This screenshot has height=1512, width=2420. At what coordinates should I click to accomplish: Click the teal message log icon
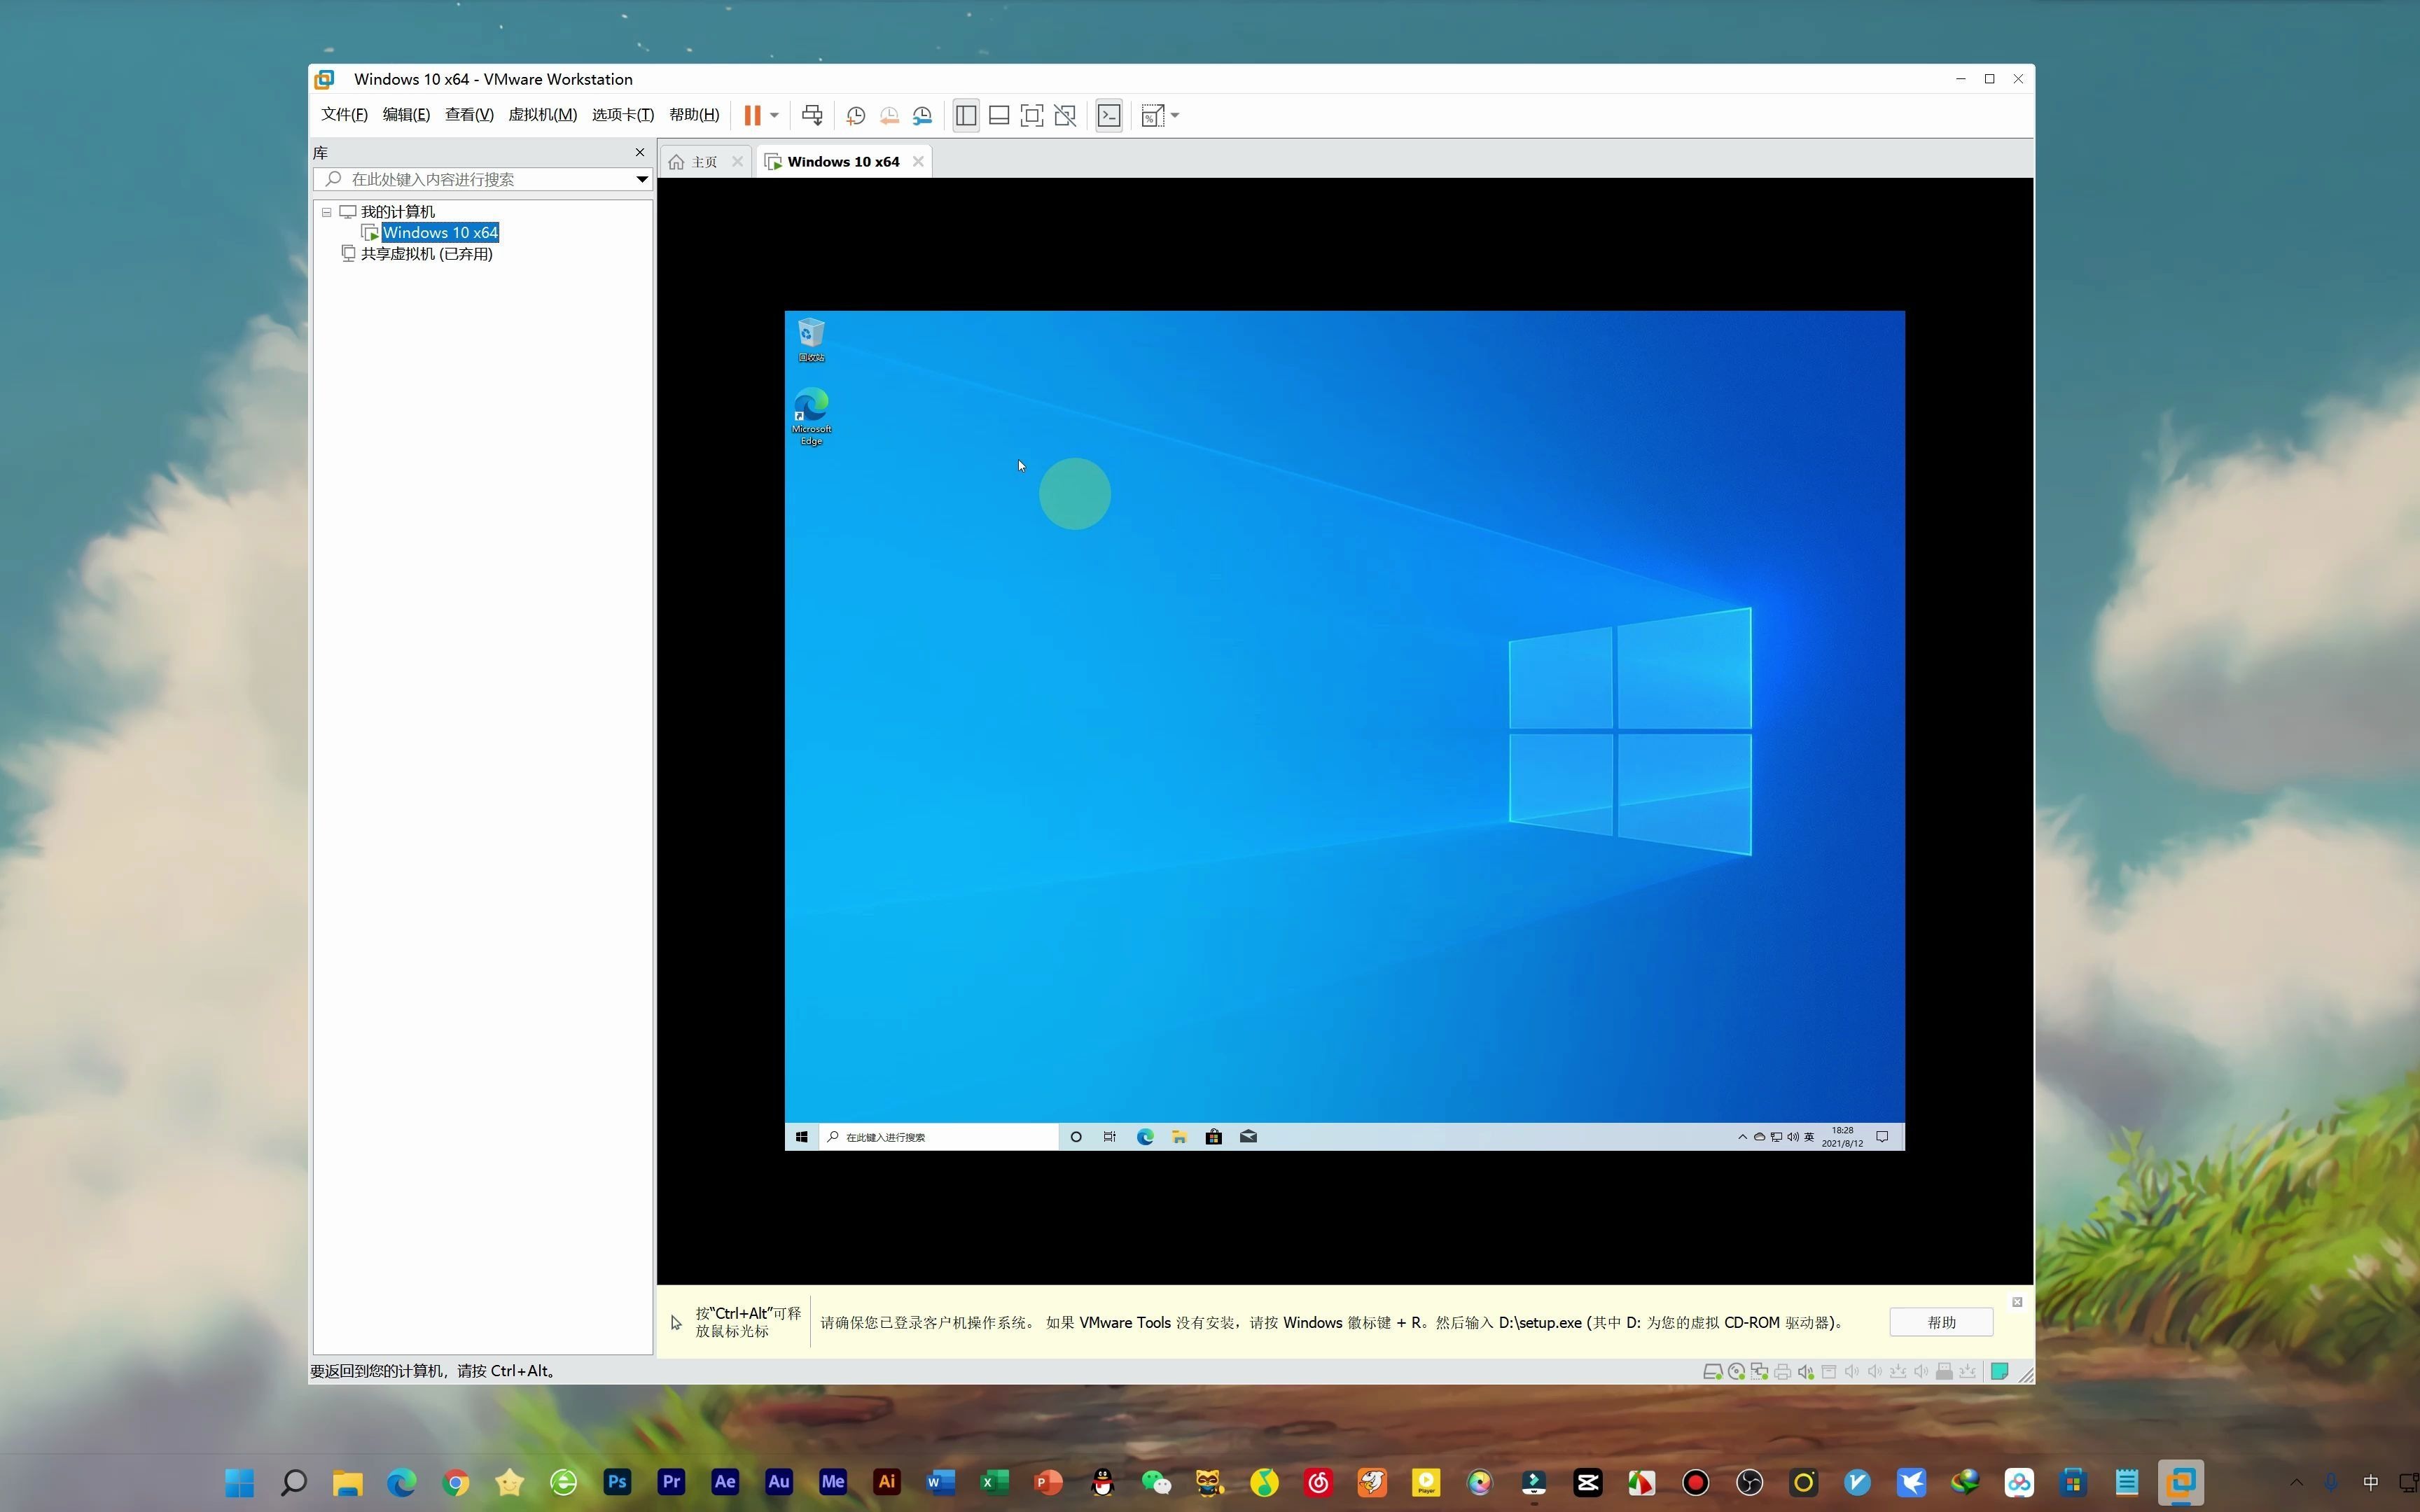click(x=1999, y=1372)
